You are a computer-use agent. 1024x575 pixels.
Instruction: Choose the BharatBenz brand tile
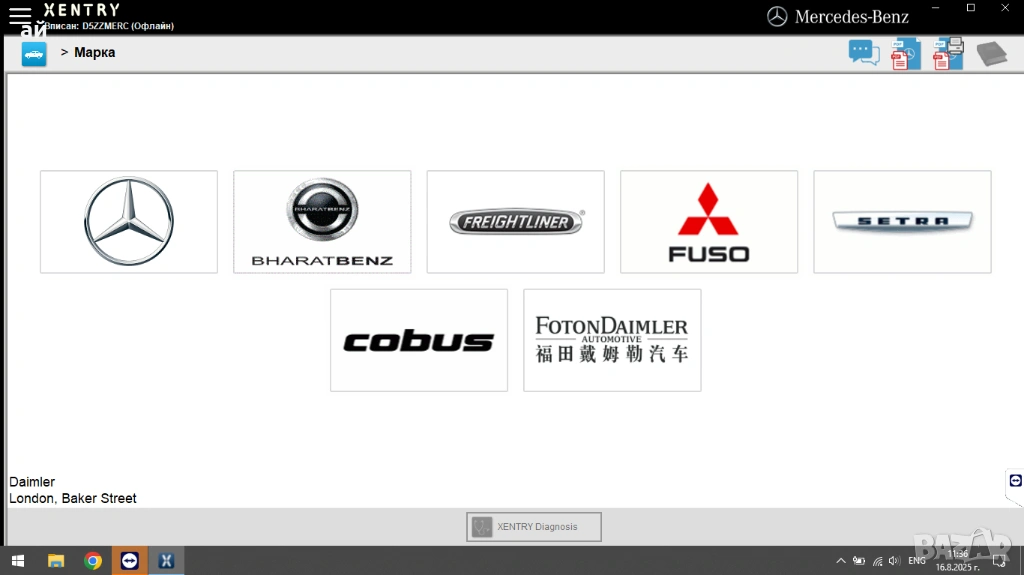322,222
